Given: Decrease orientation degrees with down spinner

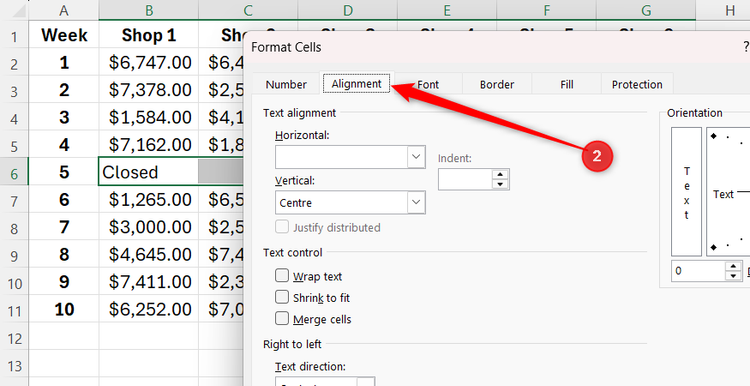Looking at the screenshot, I should point(733,276).
